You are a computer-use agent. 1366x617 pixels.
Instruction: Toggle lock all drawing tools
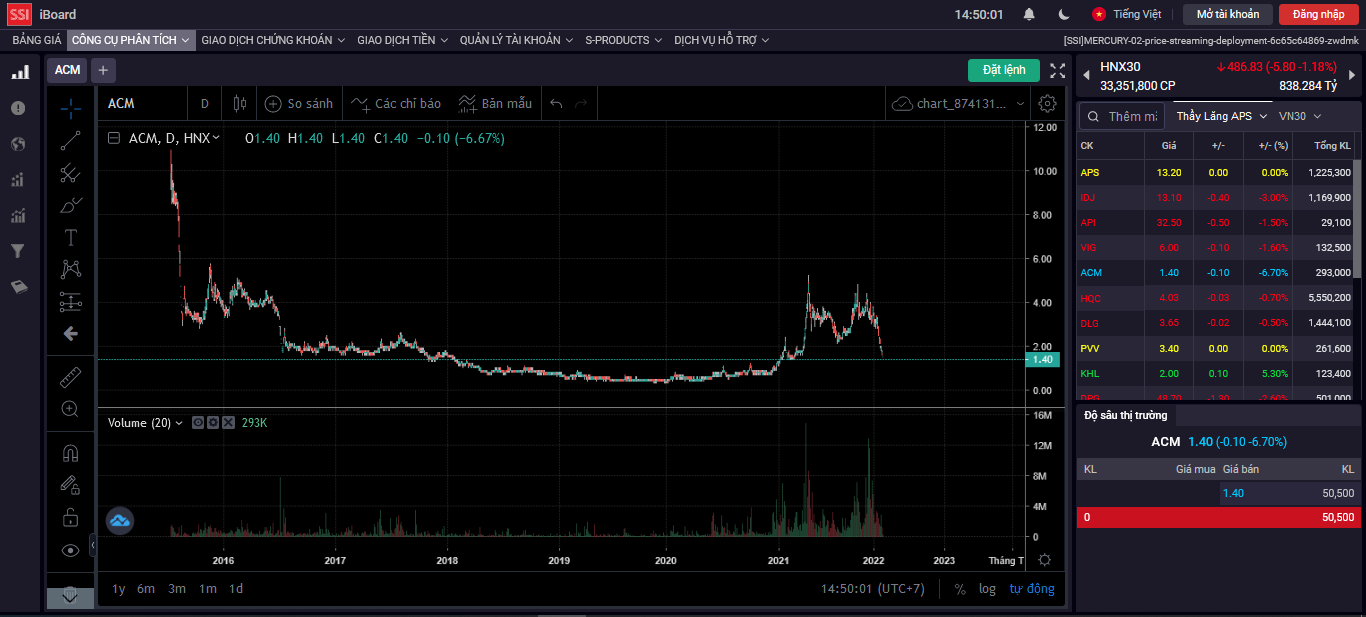[70, 517]
